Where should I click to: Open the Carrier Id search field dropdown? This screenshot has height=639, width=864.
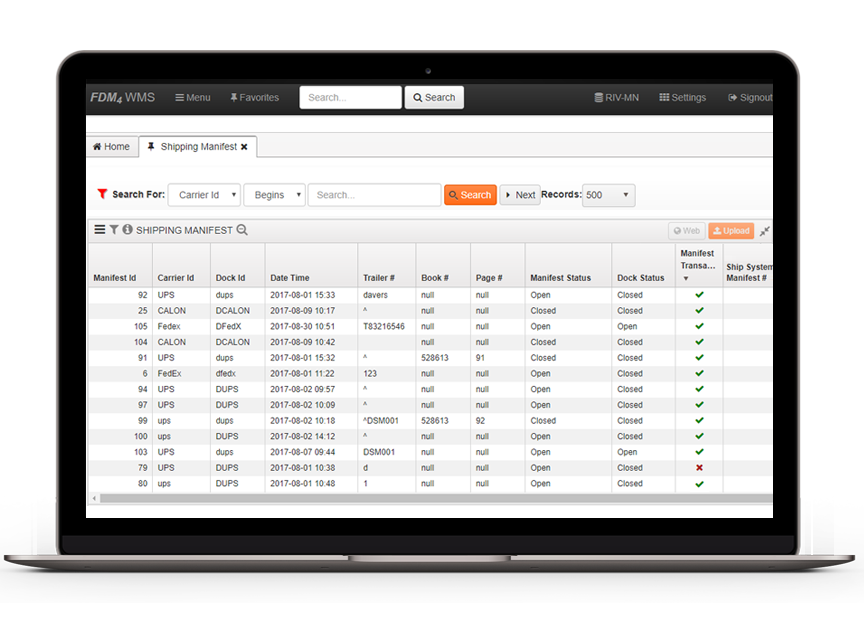click(204, 195)
